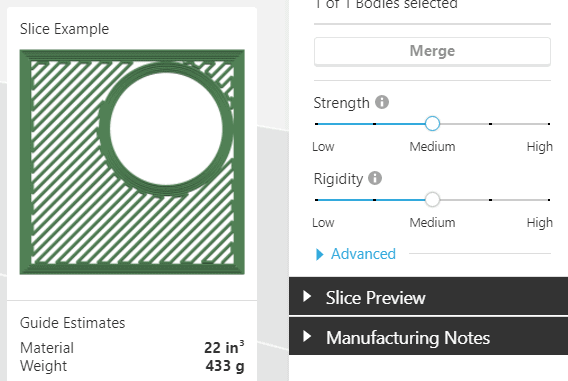Viewport: 568px width, 381px height.
Task: Click the blue Advanced arrow icon
Action: [320, 255]
